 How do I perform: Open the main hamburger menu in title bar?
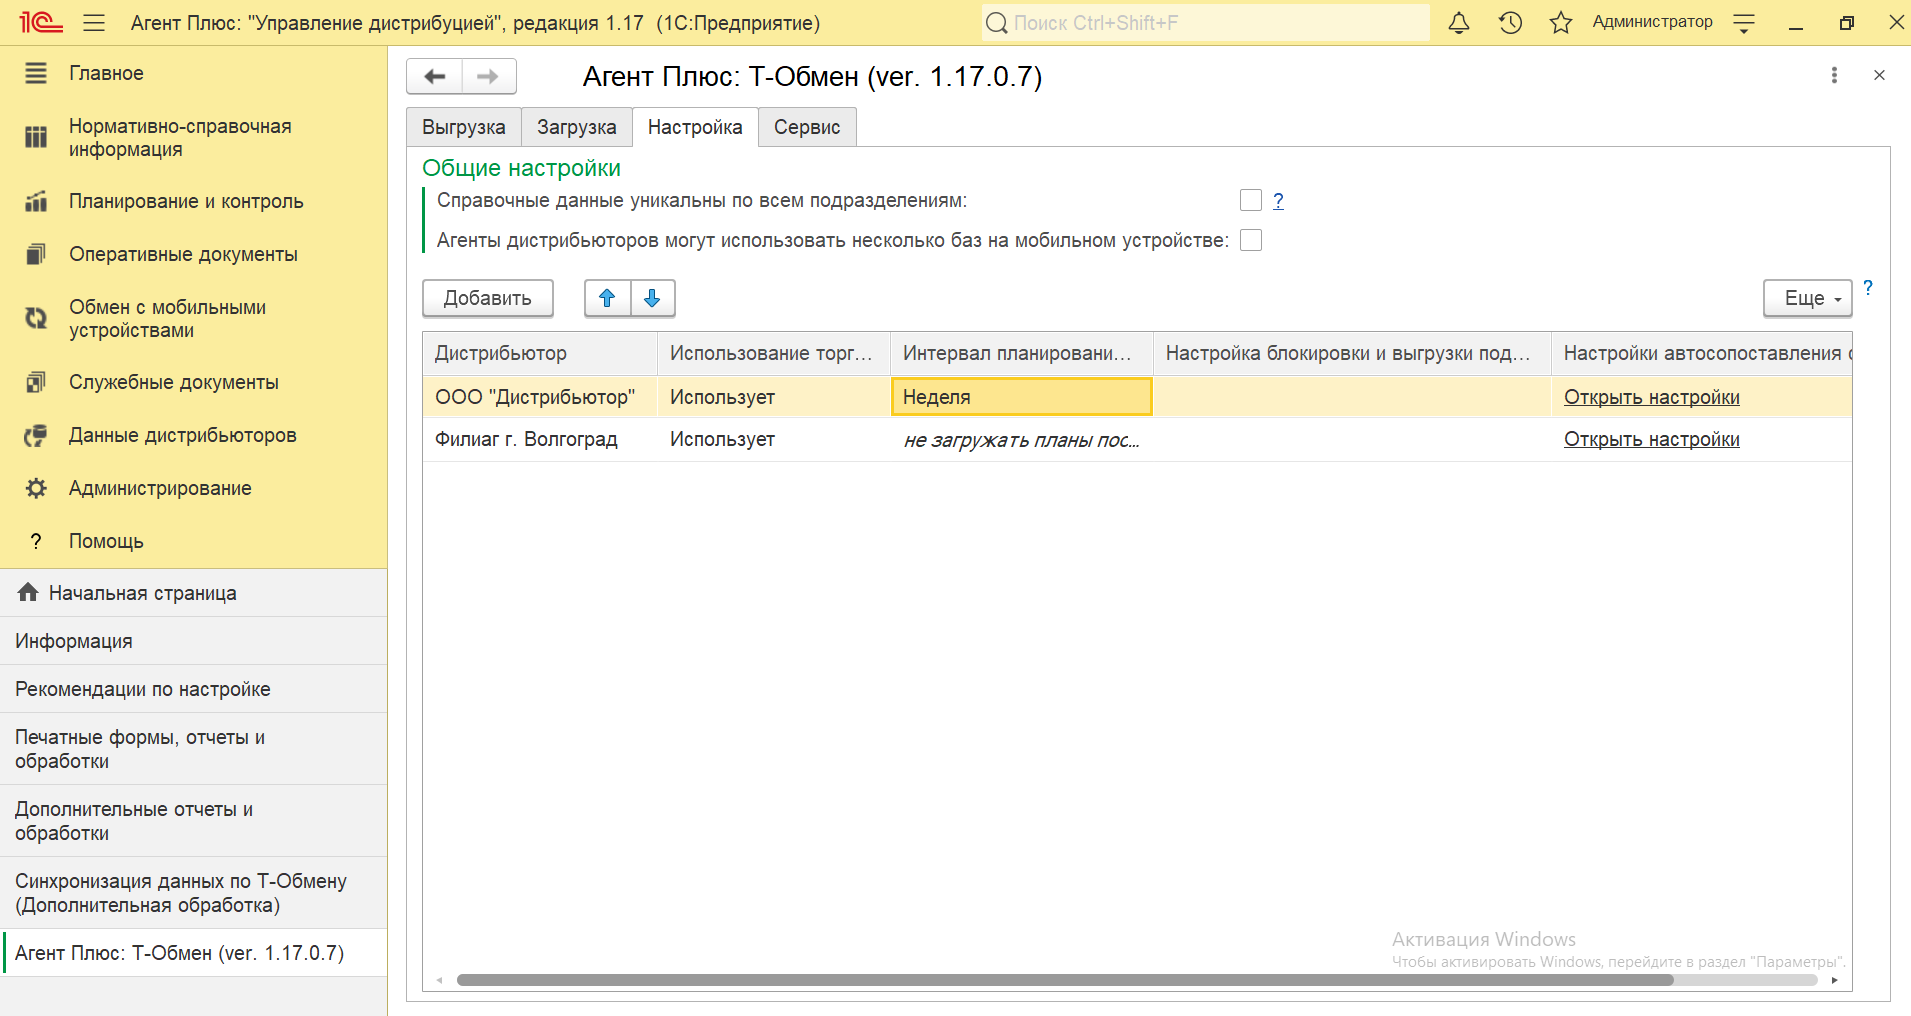click(94, 22)
